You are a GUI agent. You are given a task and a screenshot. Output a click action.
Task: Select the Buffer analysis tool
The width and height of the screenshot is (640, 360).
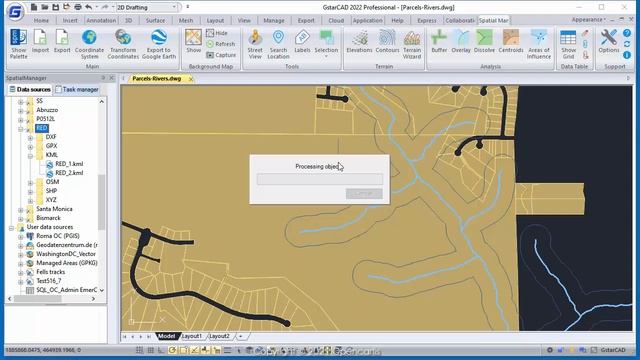[439, 41]
